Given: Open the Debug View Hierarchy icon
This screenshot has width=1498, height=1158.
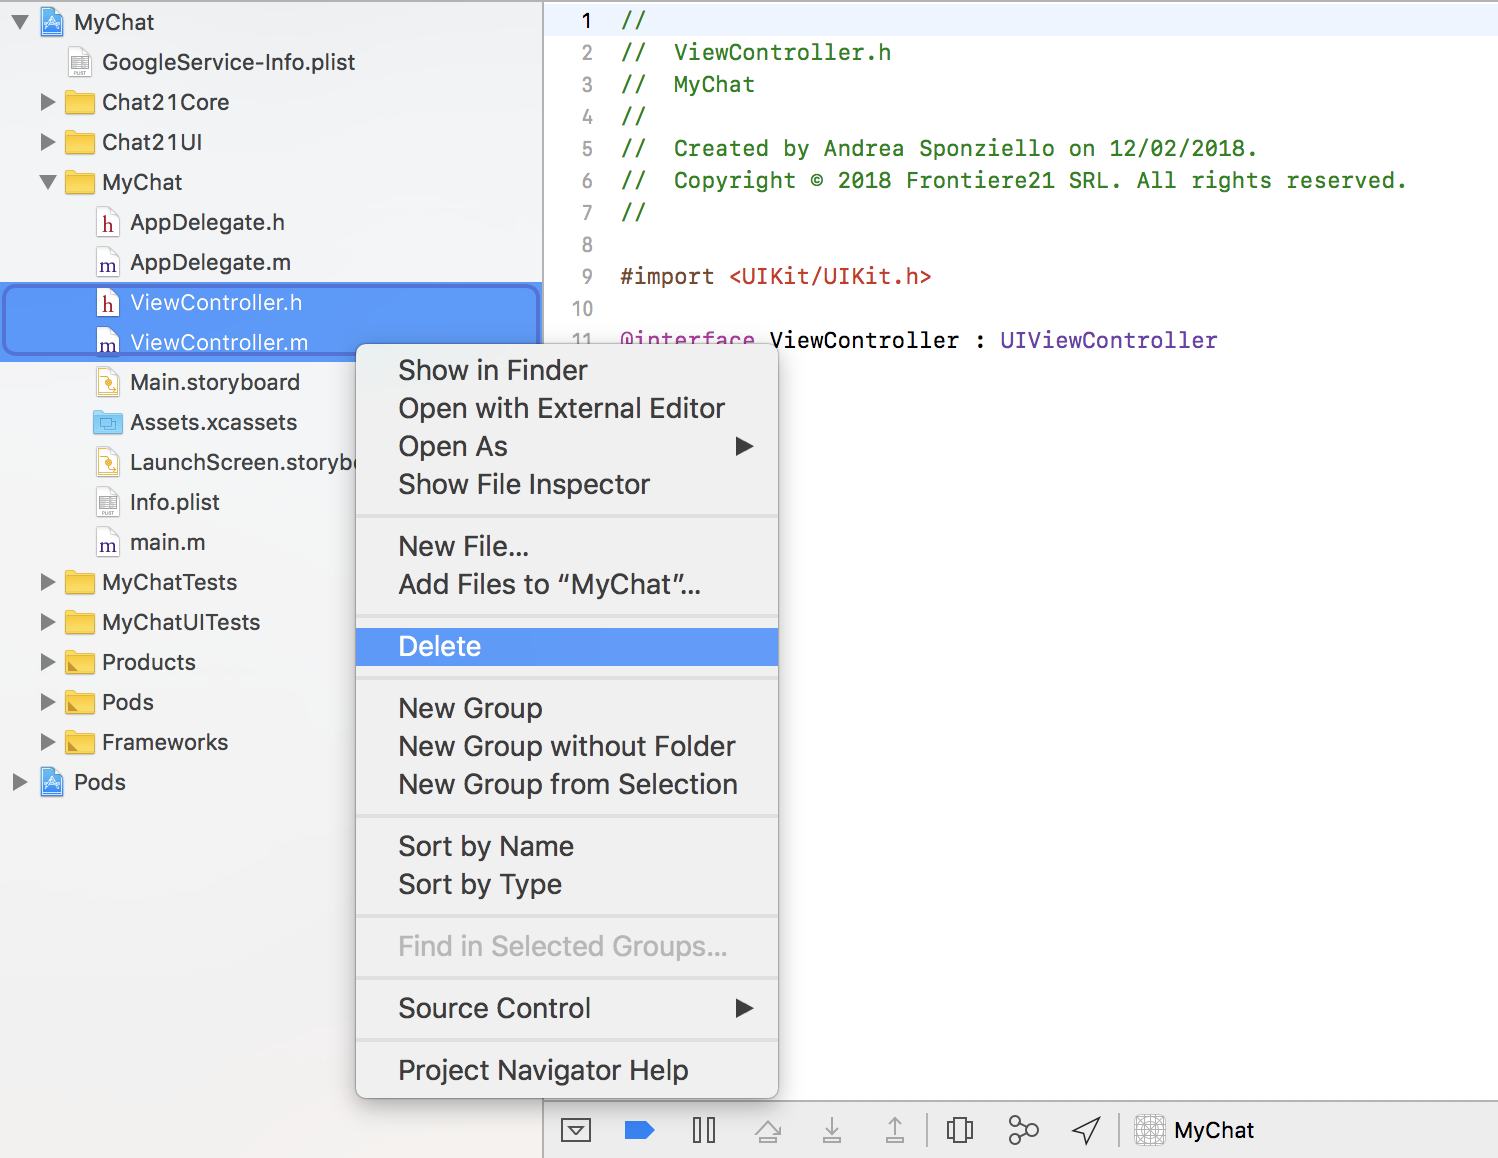Looking at the screenshot, I should (x=959, y=1130).
